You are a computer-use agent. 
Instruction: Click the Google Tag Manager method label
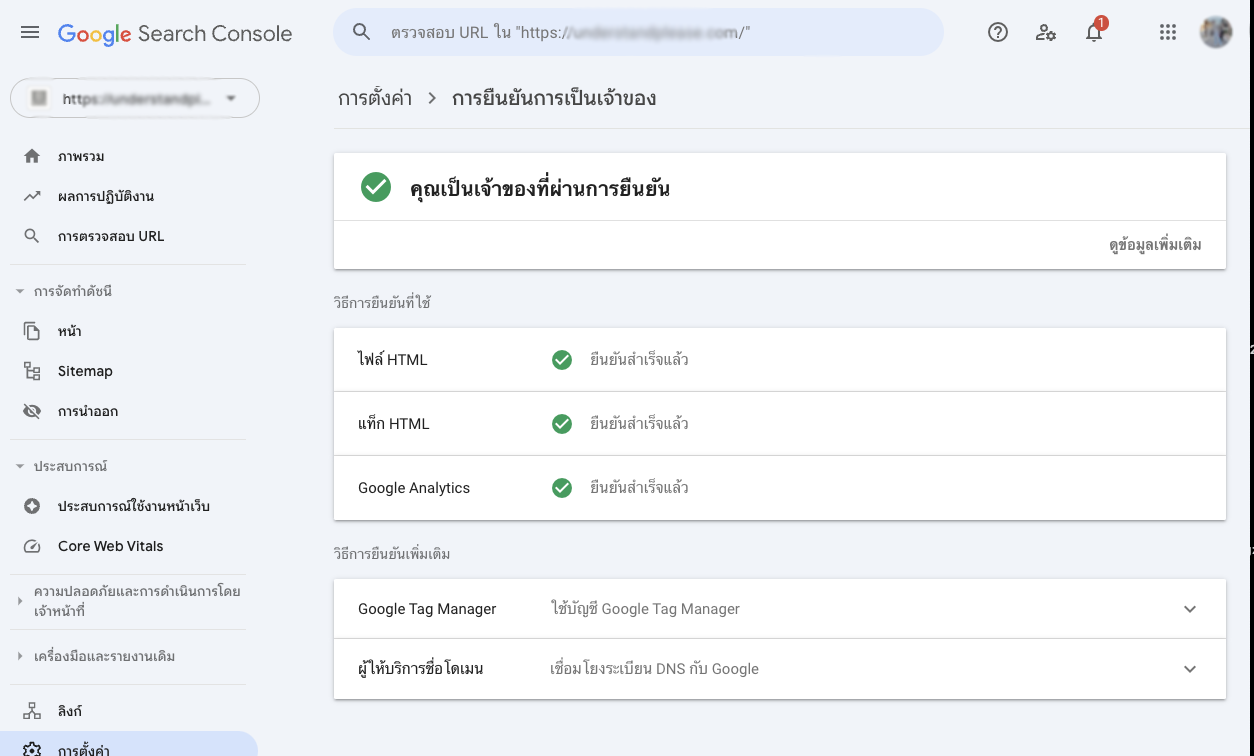point(427,609)
